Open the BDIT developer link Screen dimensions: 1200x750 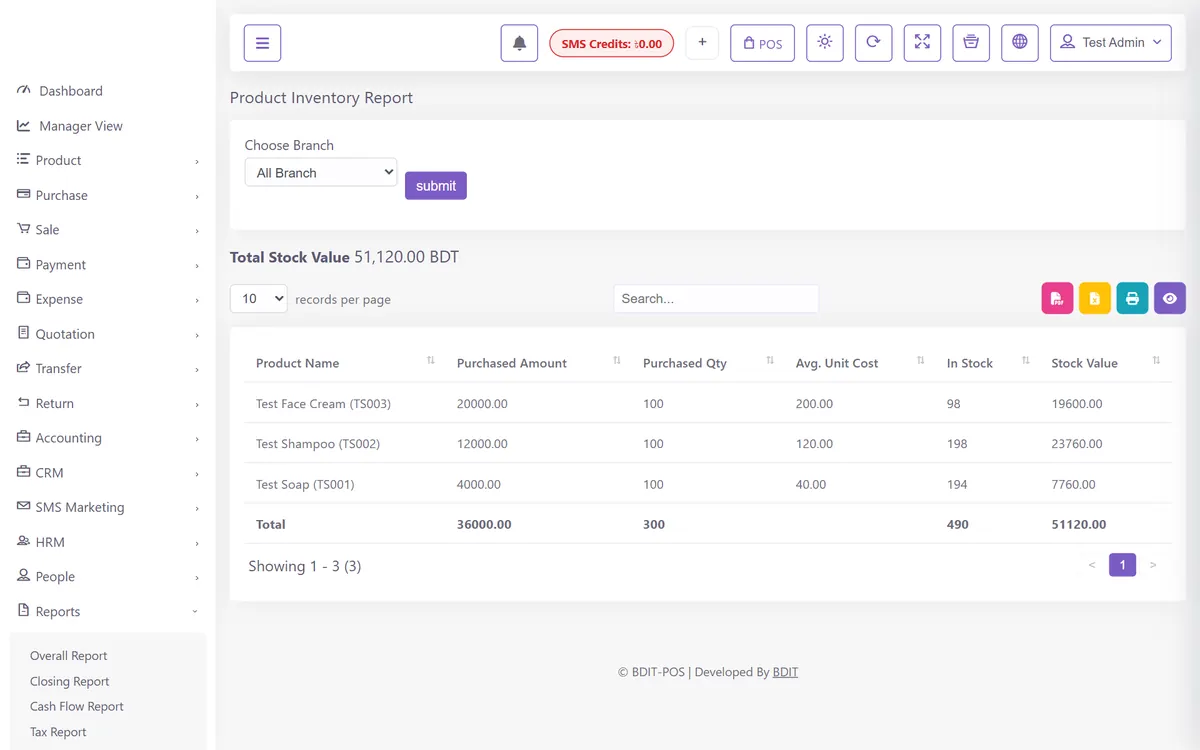pos(785,672)
